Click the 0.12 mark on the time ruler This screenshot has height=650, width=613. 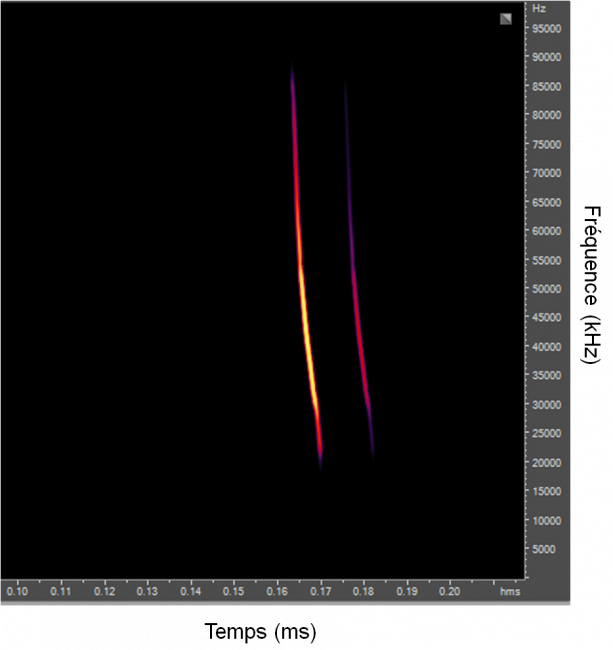point(104,592)
